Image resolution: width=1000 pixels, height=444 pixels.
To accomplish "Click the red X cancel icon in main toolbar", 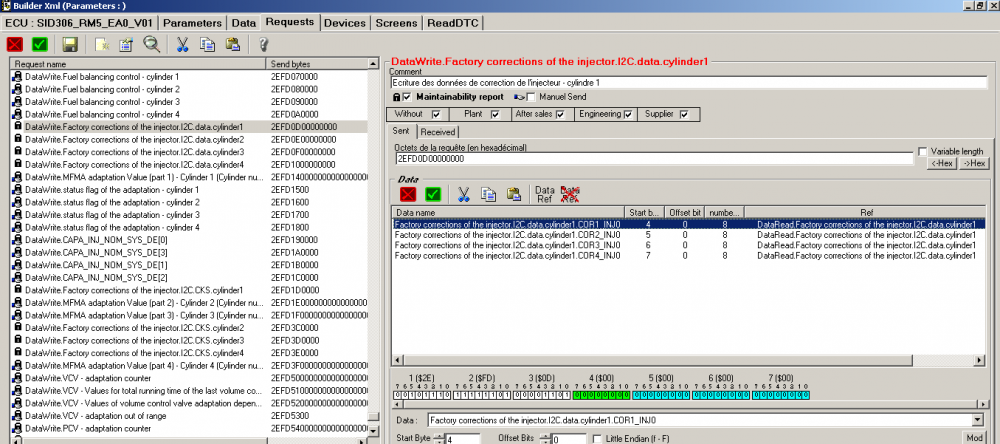I will tap(15, 44).
